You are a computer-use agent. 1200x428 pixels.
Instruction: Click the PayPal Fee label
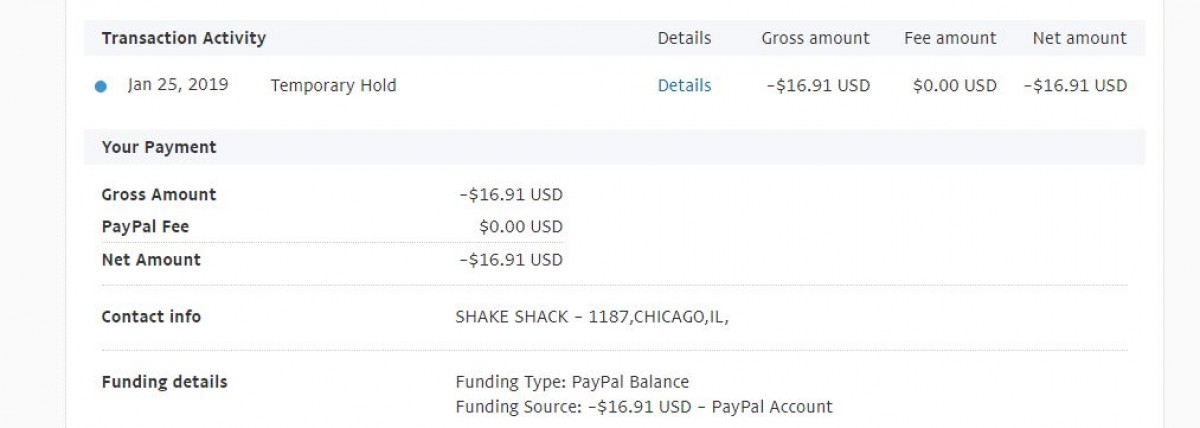point(145,227)
